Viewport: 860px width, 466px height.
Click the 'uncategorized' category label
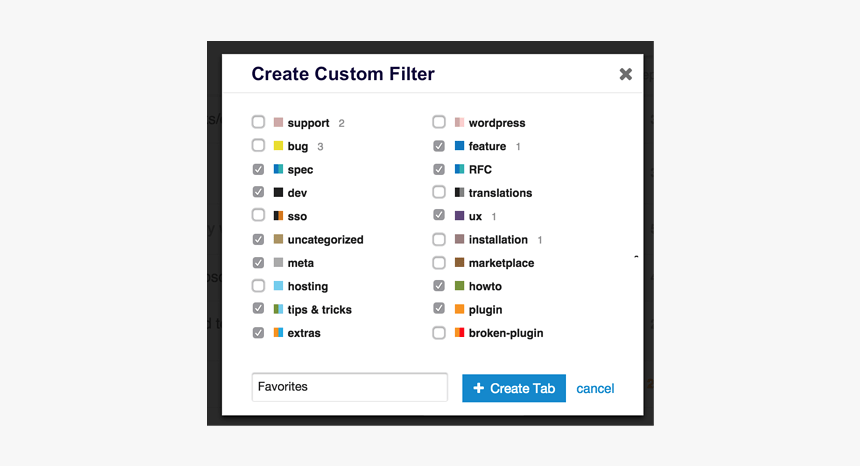pyautogui.click(x=325, y=240)
